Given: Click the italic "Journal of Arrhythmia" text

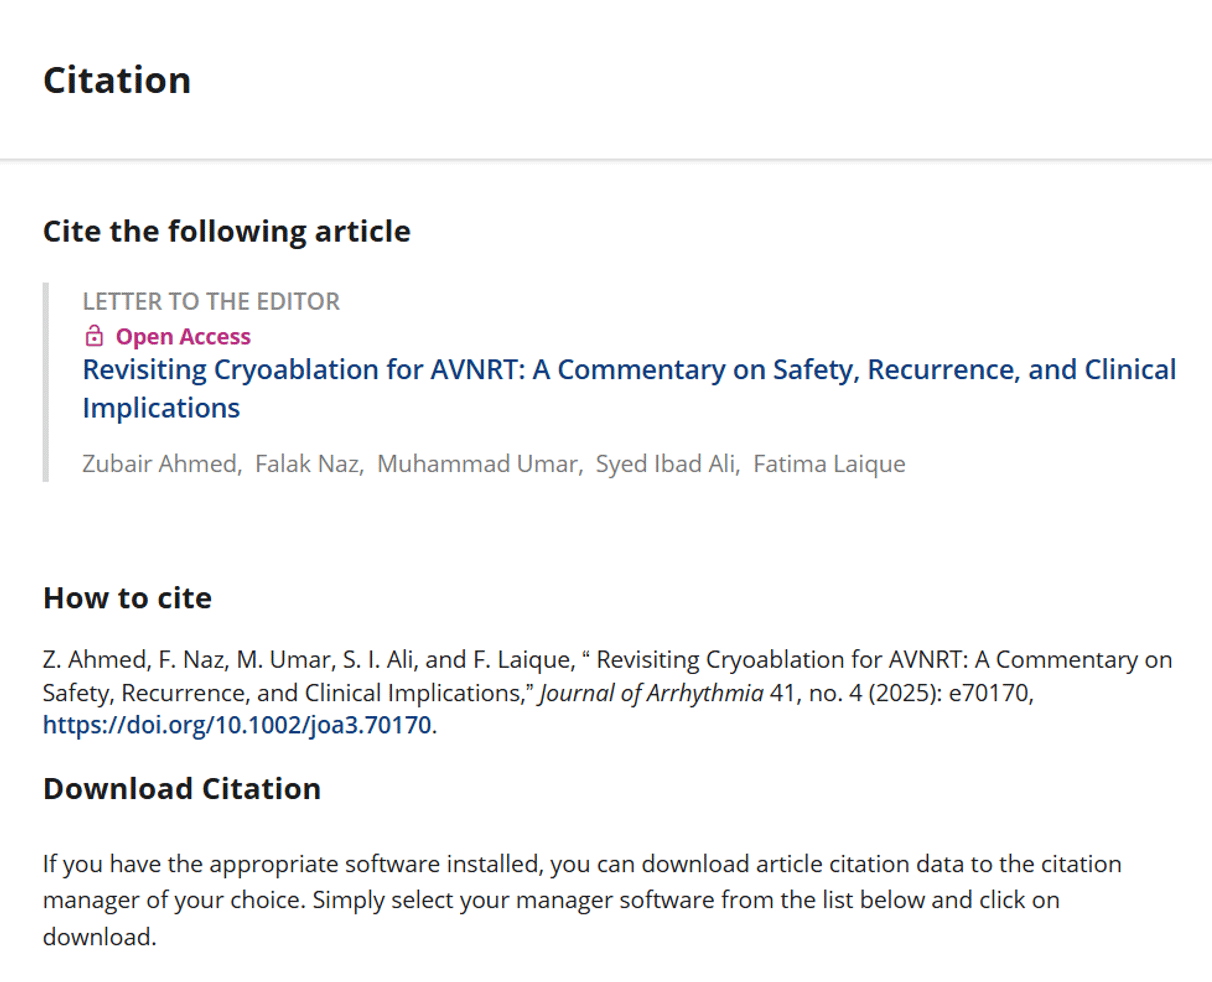Looking at the screenshot, I should [x=651, y=693].
